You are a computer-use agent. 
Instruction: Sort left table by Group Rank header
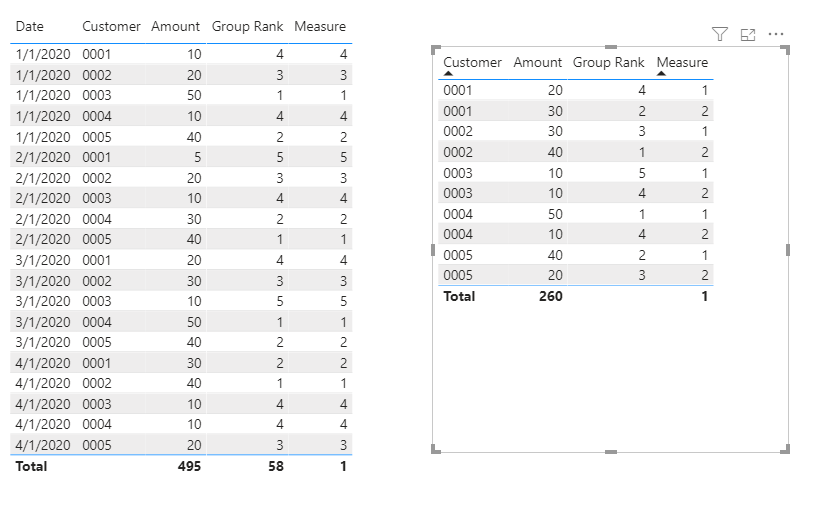point(247,27)
